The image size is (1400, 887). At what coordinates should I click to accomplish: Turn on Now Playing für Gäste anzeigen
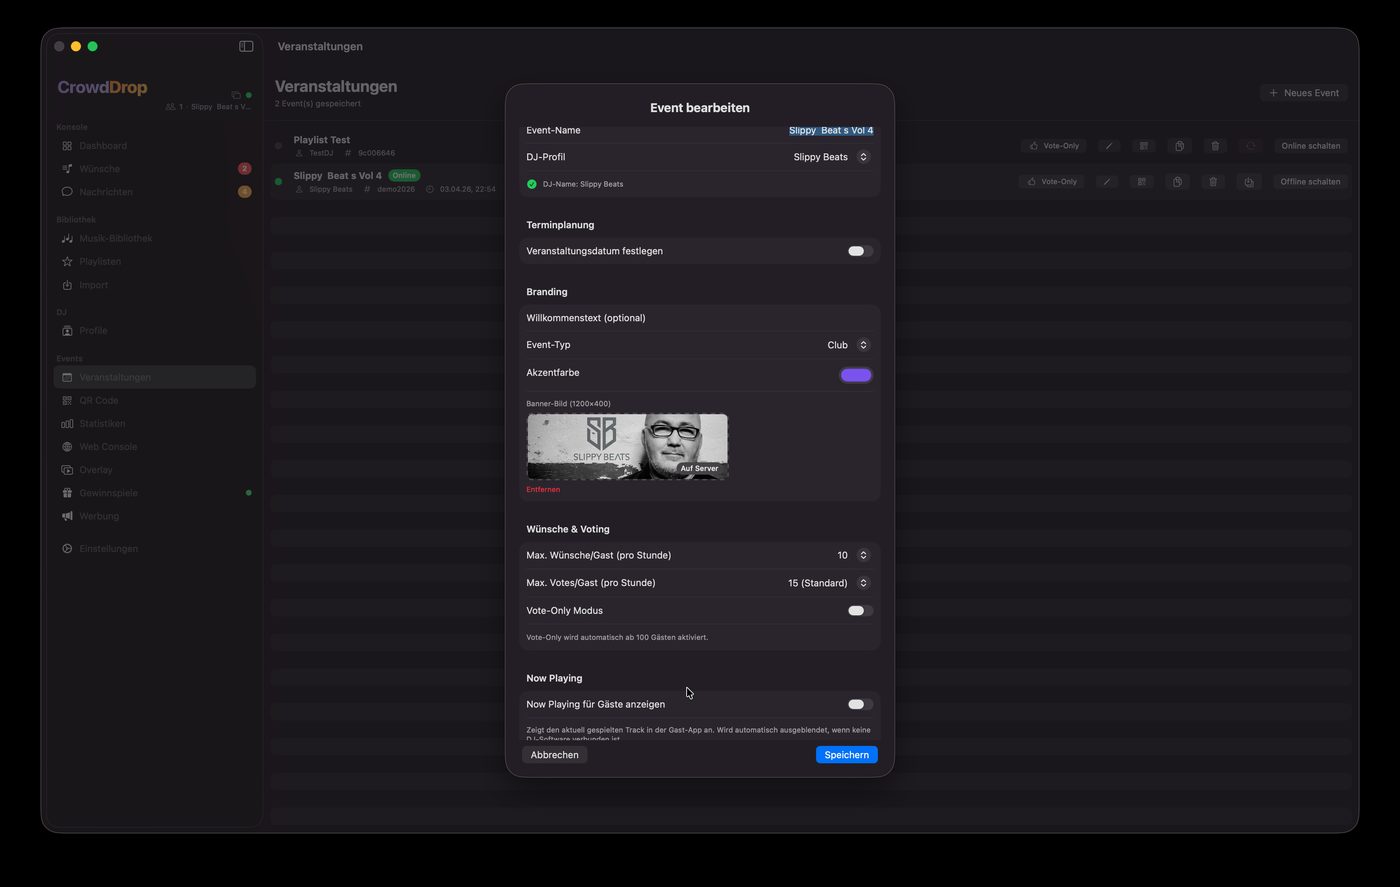859,704
